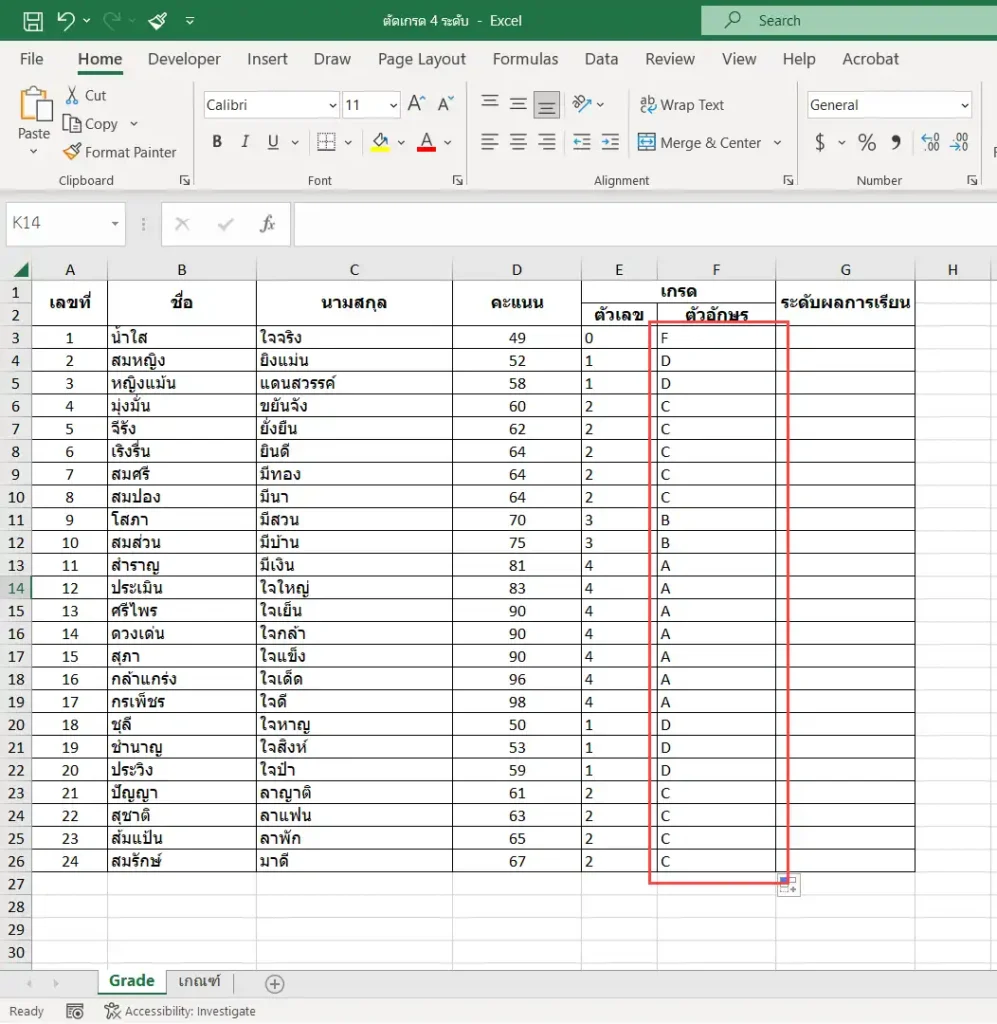Click the Undo arrow icon
The image size is (997, 1024).
(x=66, y=21)
